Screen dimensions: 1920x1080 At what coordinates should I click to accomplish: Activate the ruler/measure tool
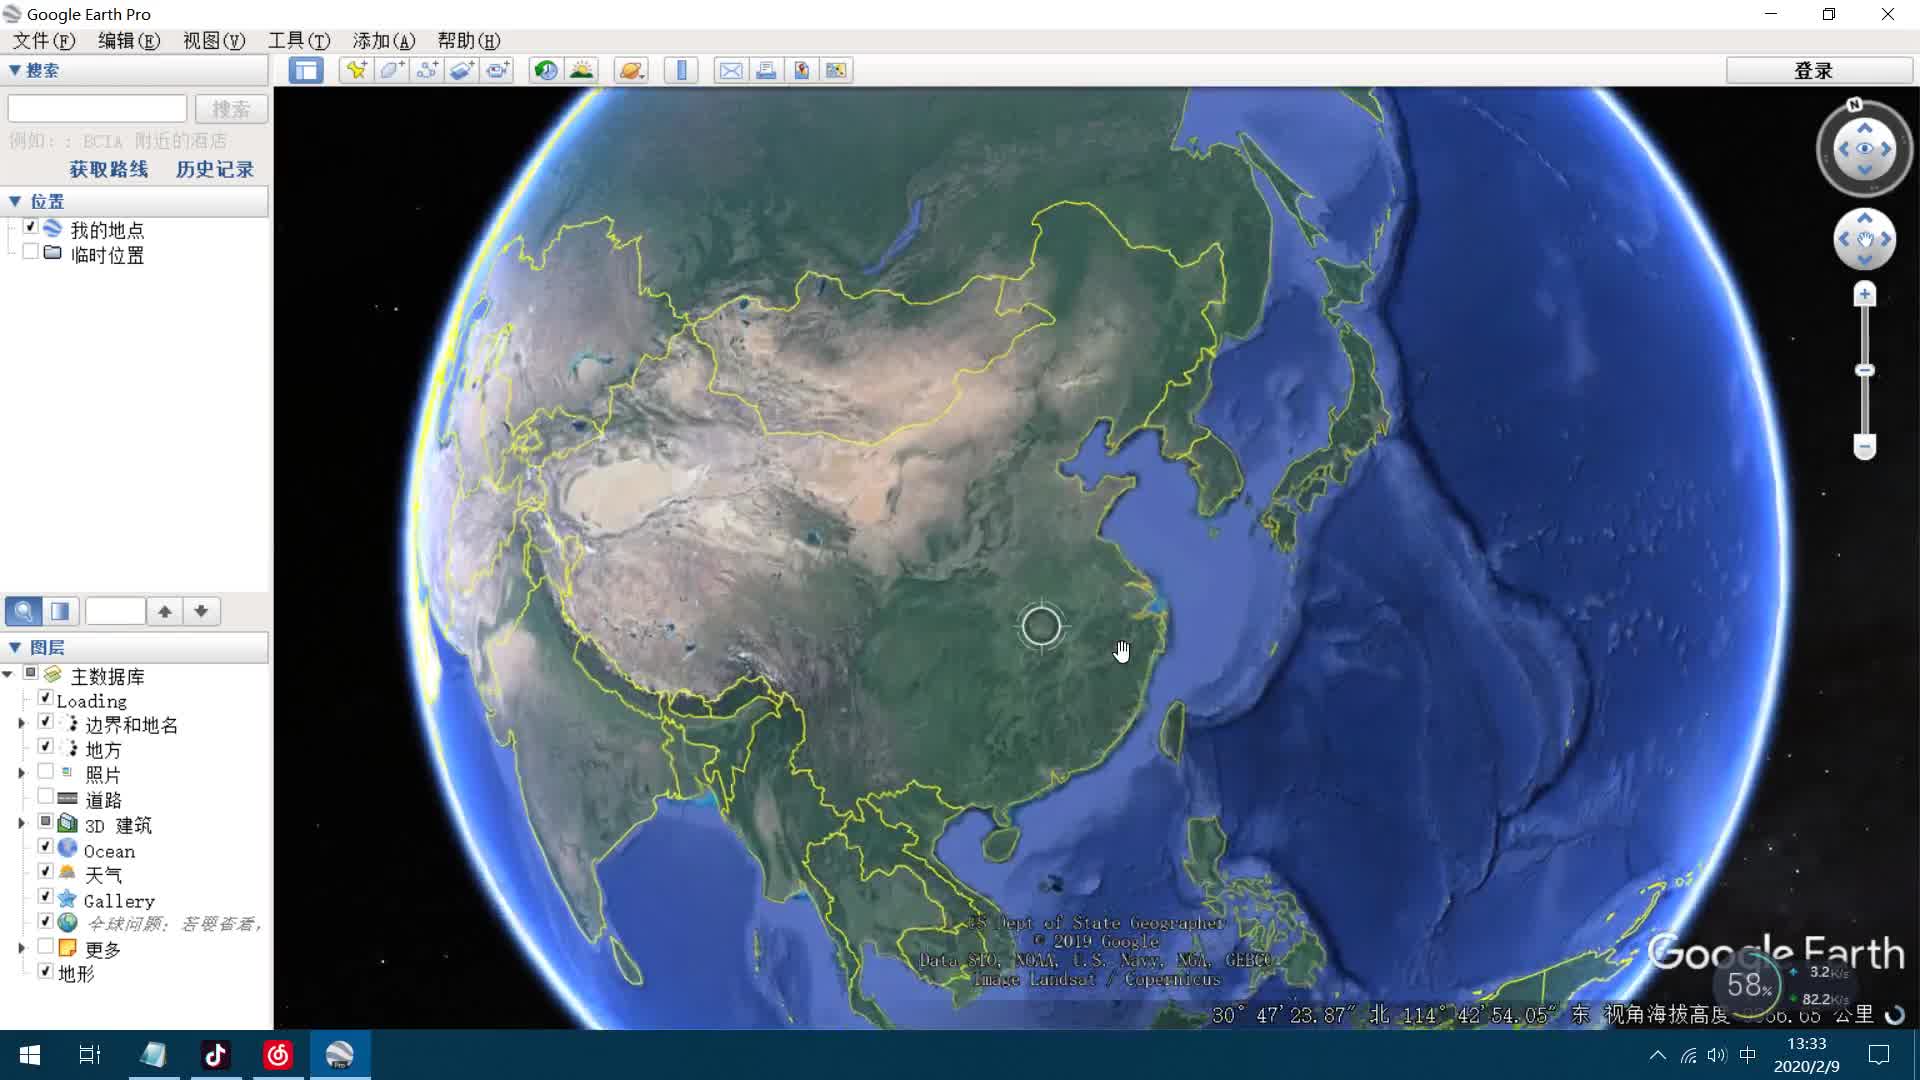(682, 70)
